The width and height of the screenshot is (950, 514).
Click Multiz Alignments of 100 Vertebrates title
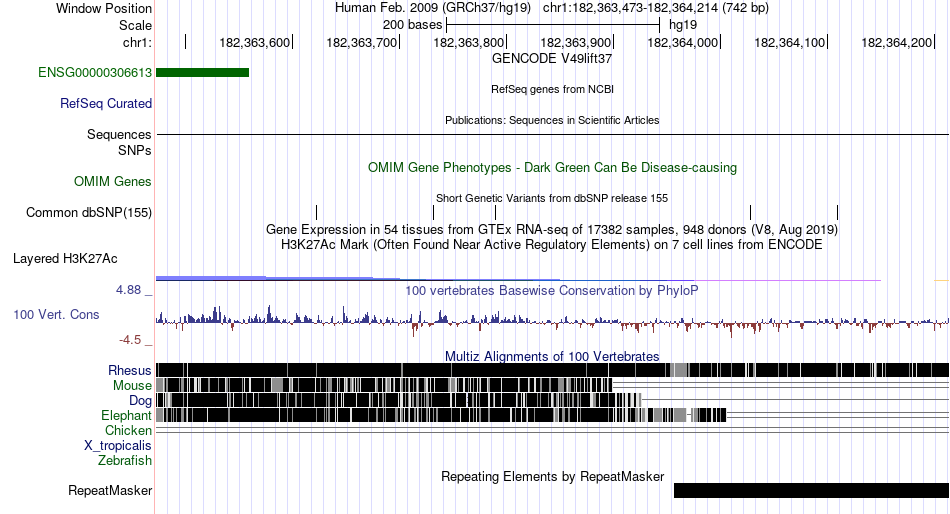(552, 356)
